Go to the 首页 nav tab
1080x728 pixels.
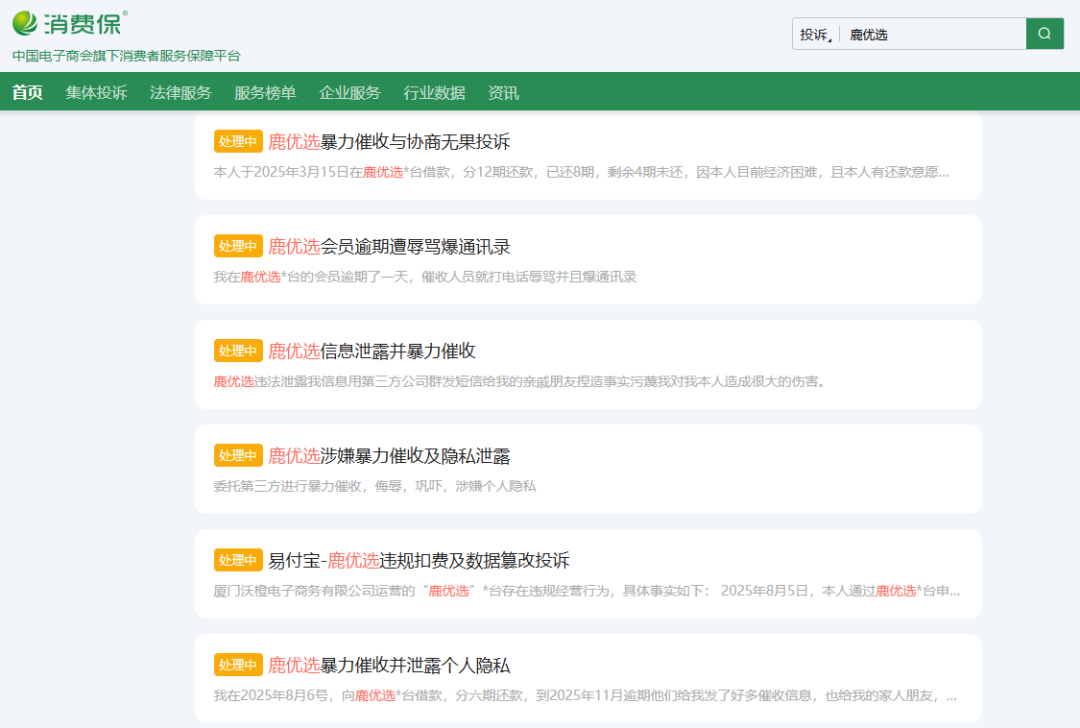click(27, 93)
